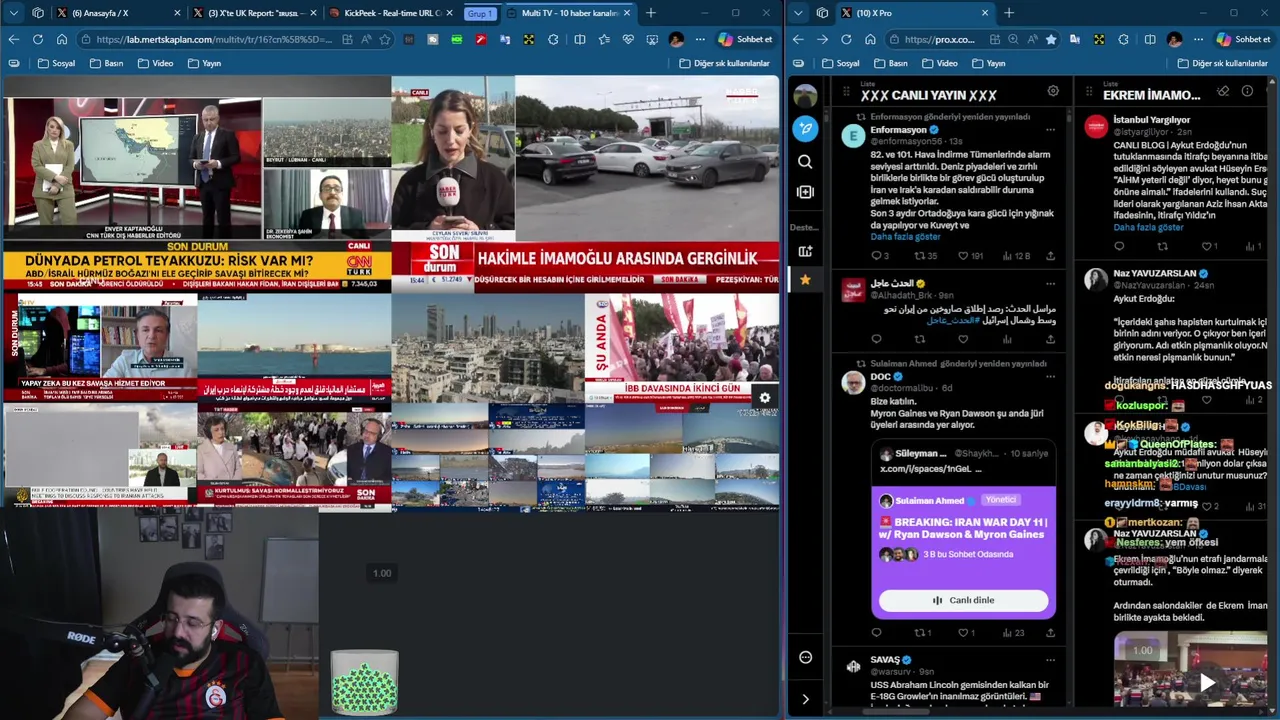Image resolution: width=1280 pixels, height=720 pixels.
Task: Switch to the (6) Anasayfa / X tab
Action: [118, 13]
